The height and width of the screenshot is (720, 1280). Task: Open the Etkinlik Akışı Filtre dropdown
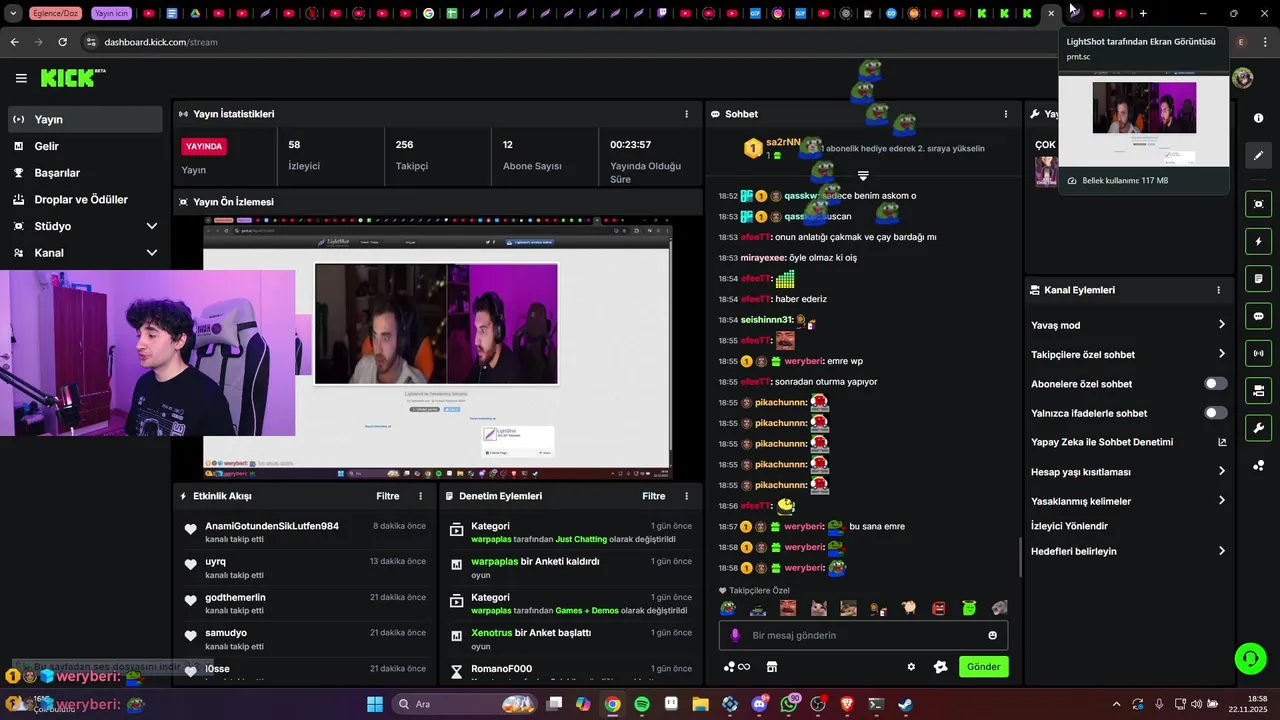click(387, 496)
